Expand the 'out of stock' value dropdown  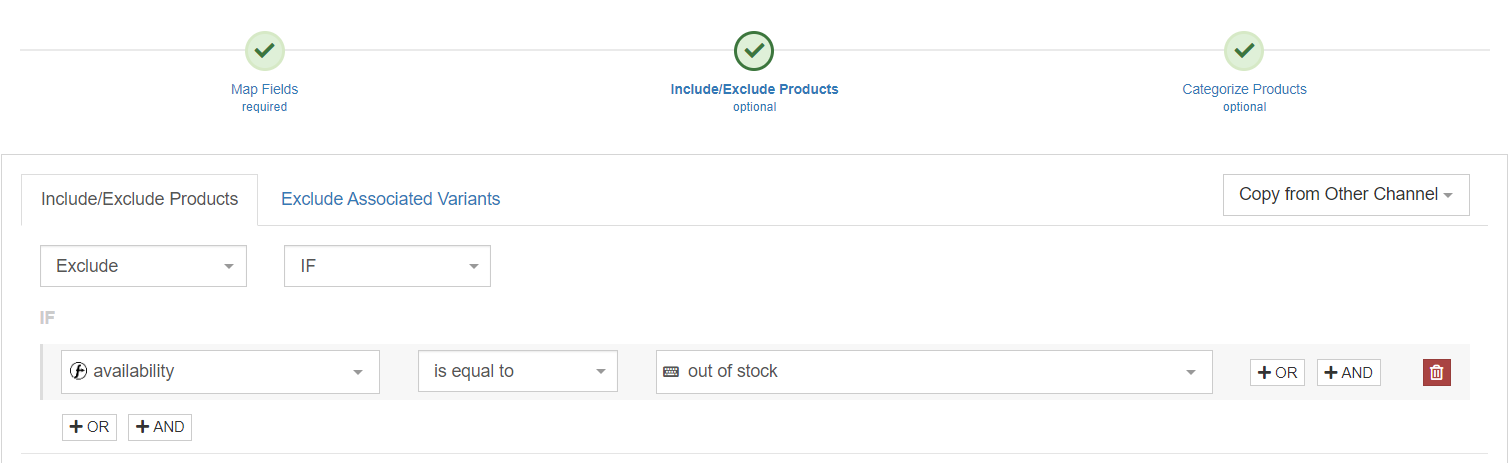(934, 371)
